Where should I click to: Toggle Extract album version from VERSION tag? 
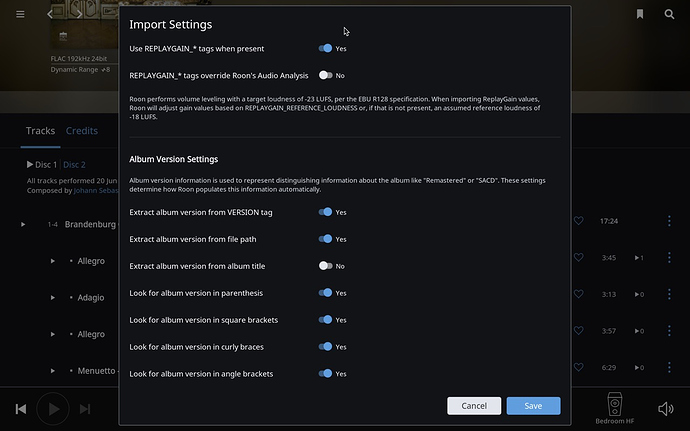coord(325,212)
